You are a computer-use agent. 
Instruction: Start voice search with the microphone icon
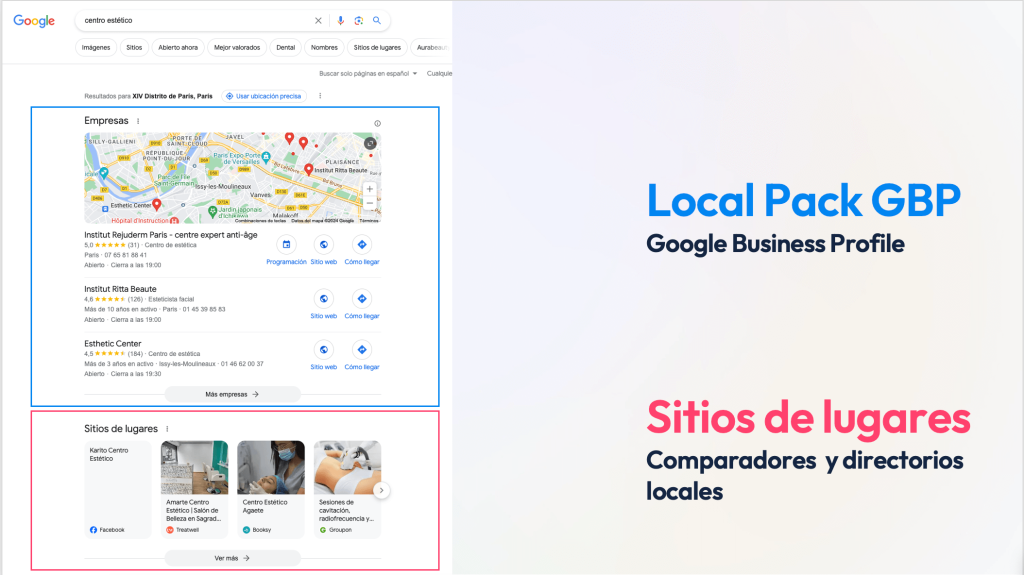(x=340, y=20)
